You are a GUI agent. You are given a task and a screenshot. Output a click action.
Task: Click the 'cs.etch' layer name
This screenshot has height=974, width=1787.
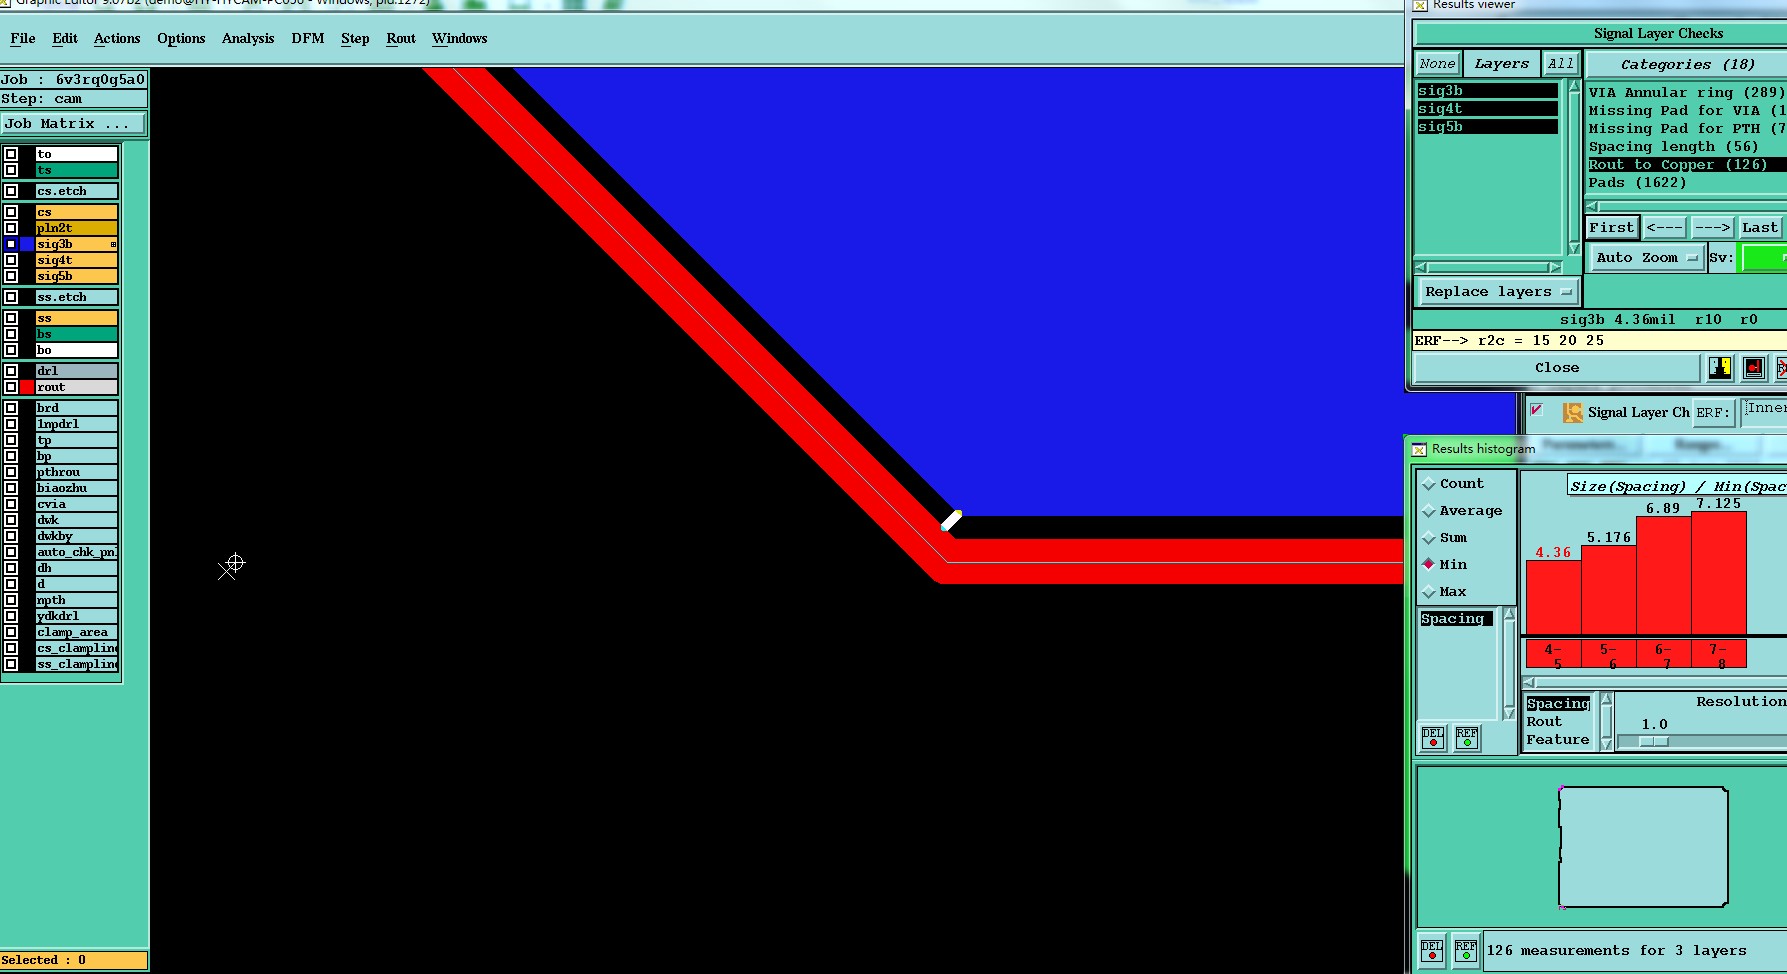click(x=77, y=191)
